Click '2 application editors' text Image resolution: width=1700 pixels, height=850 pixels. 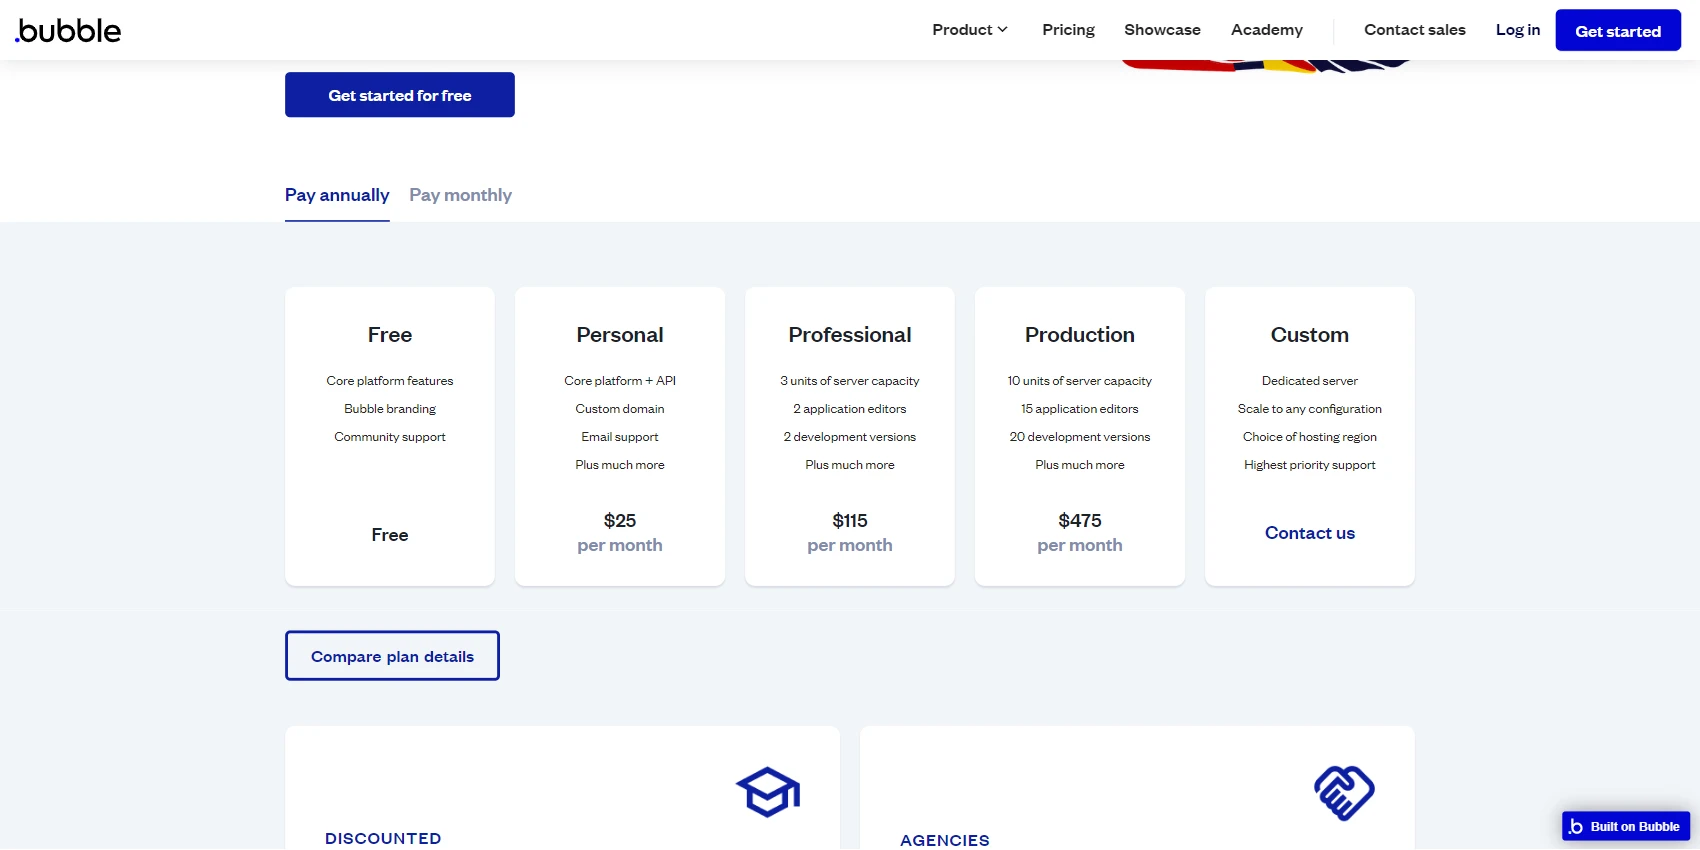click(850, 409)
